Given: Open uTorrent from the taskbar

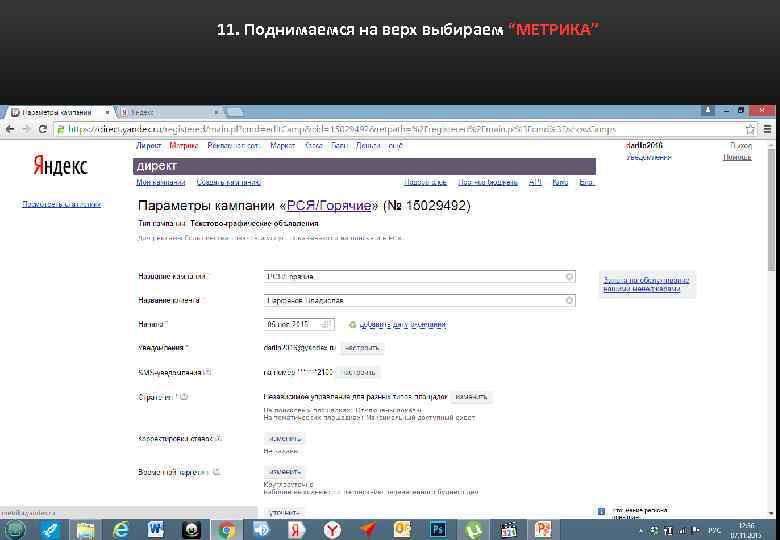Looking at the screenshot, I should pyautogui.click(x=473, y=530).
